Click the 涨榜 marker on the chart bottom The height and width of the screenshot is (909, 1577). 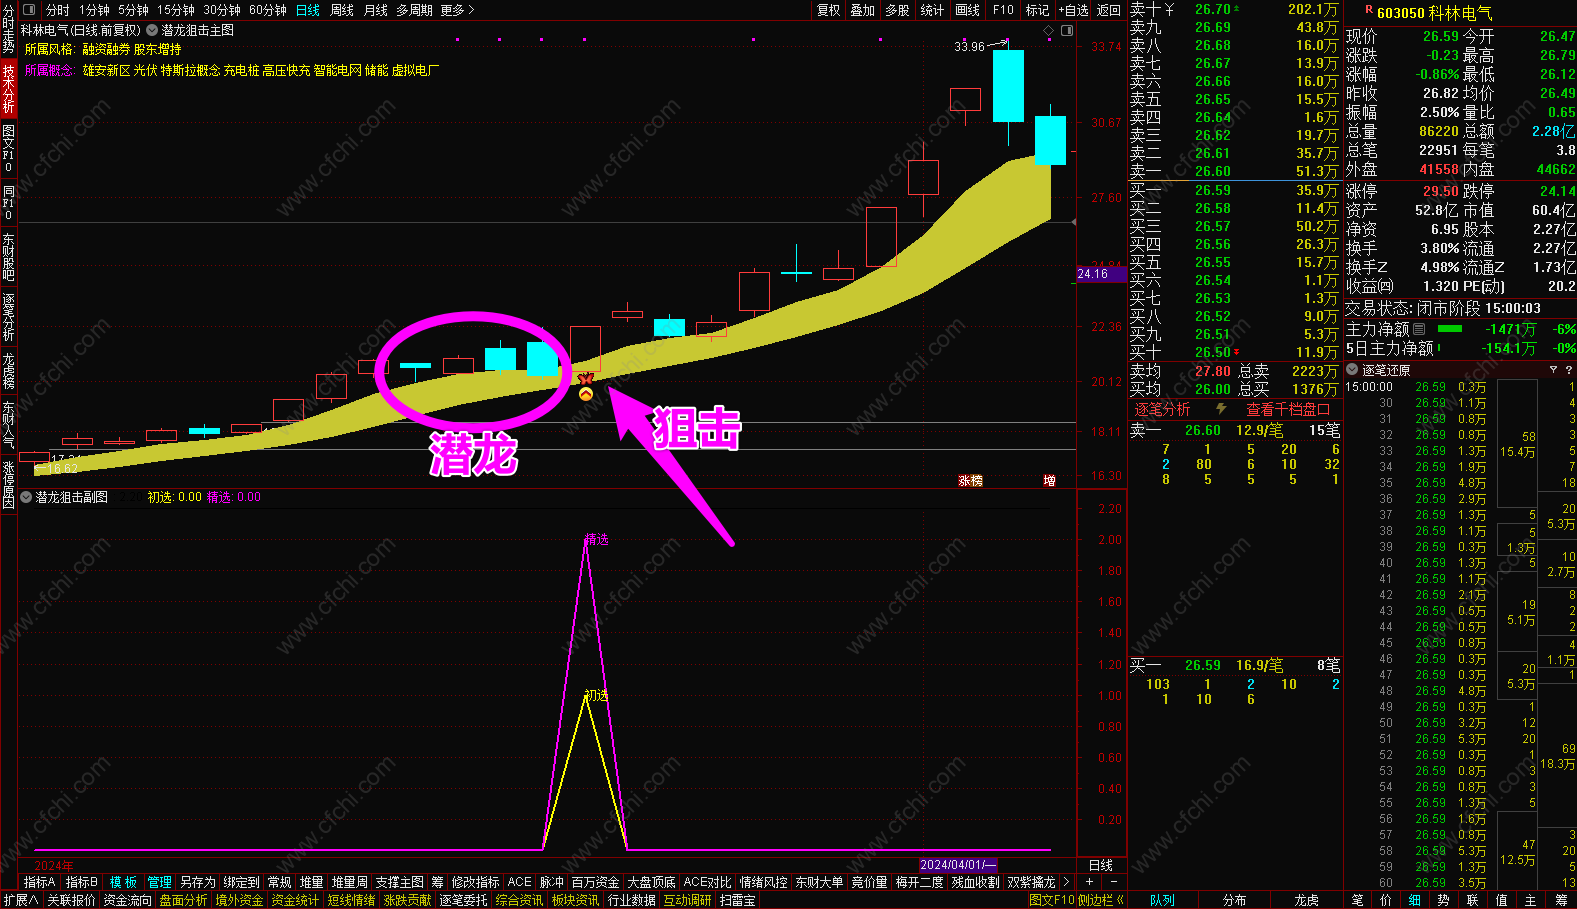pos(970,481)
